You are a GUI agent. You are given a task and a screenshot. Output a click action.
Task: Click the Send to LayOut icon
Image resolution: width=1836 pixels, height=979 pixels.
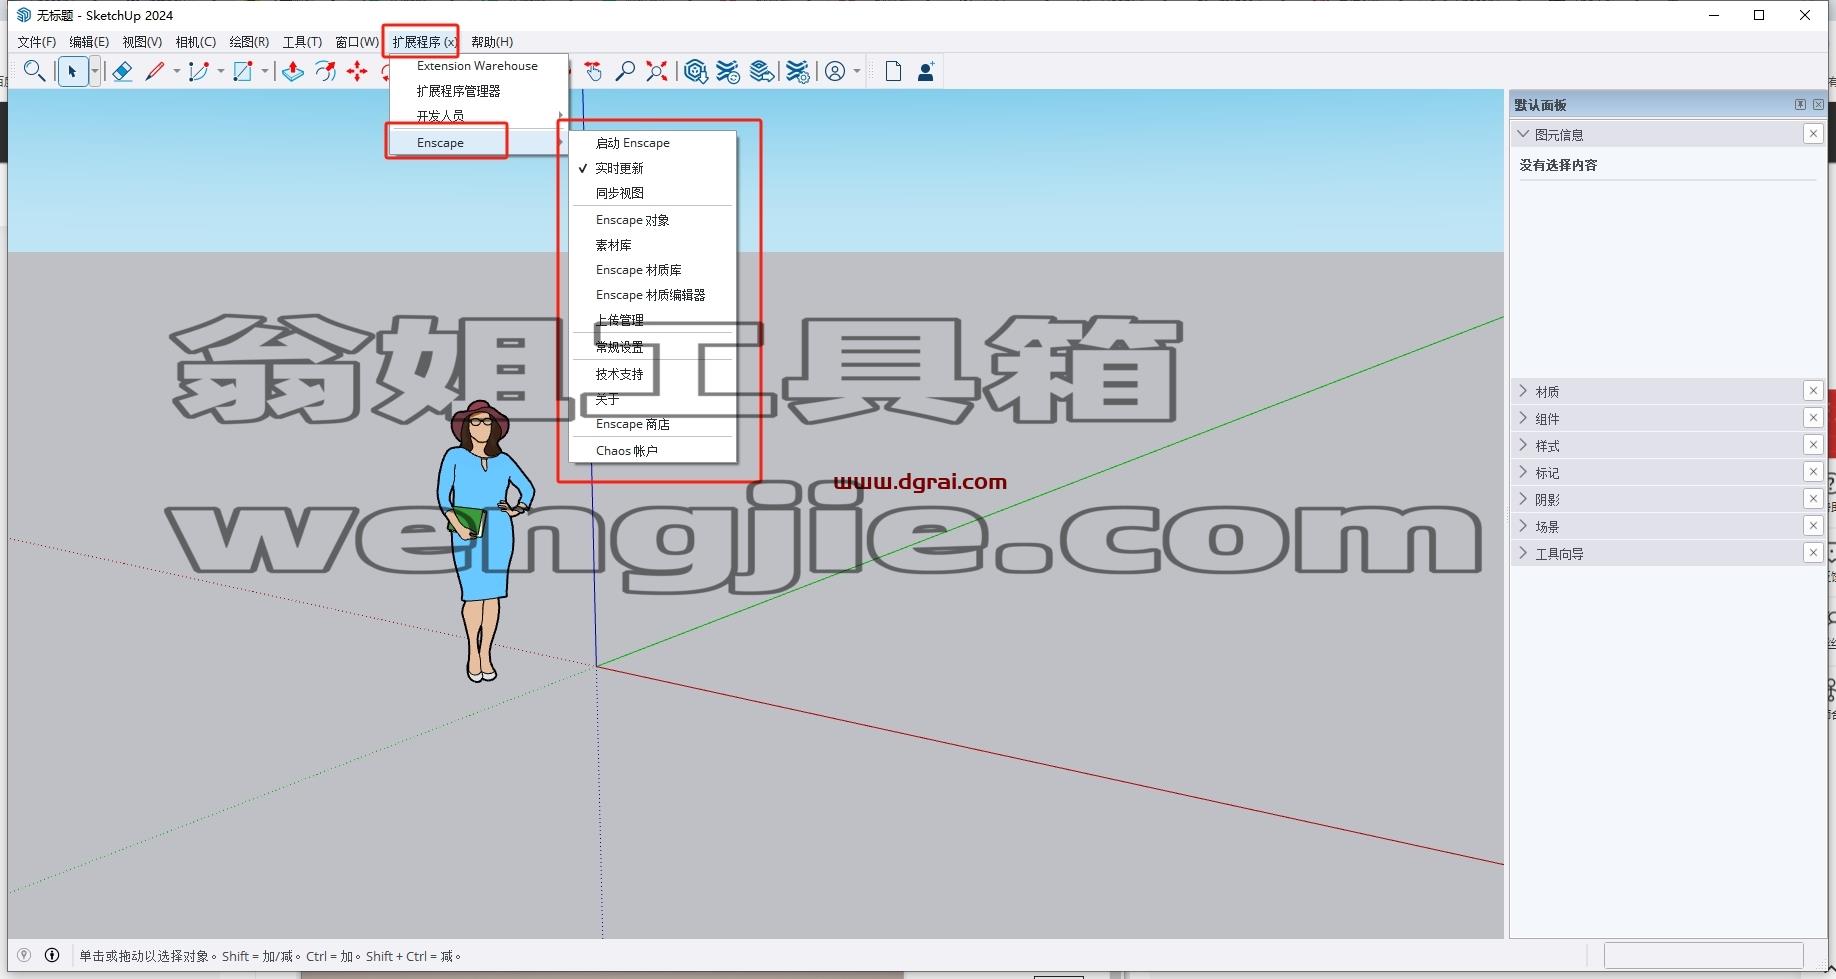[x=762, y=71]
